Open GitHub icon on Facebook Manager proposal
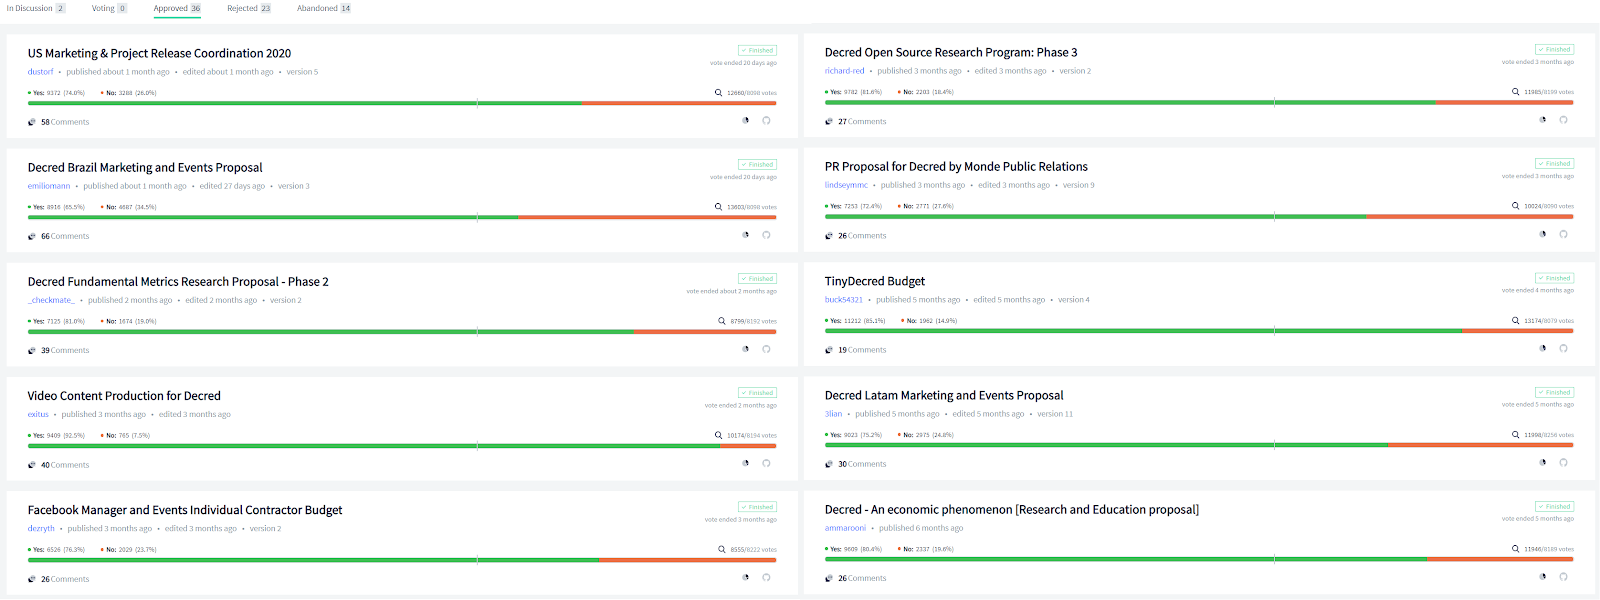Viewport: 1600px width, 600px height. tap(766, 577)
